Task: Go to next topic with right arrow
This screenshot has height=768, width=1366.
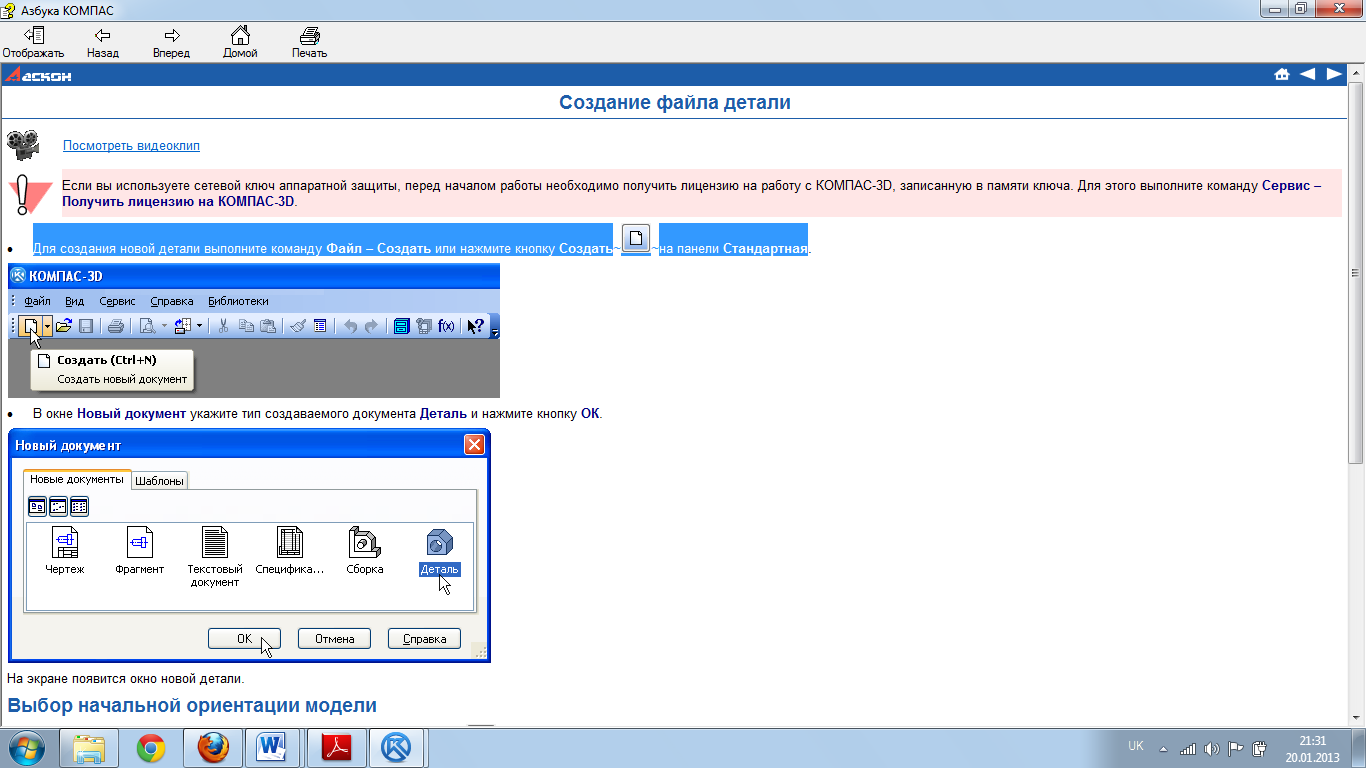Action: [x=1334, y=74]
